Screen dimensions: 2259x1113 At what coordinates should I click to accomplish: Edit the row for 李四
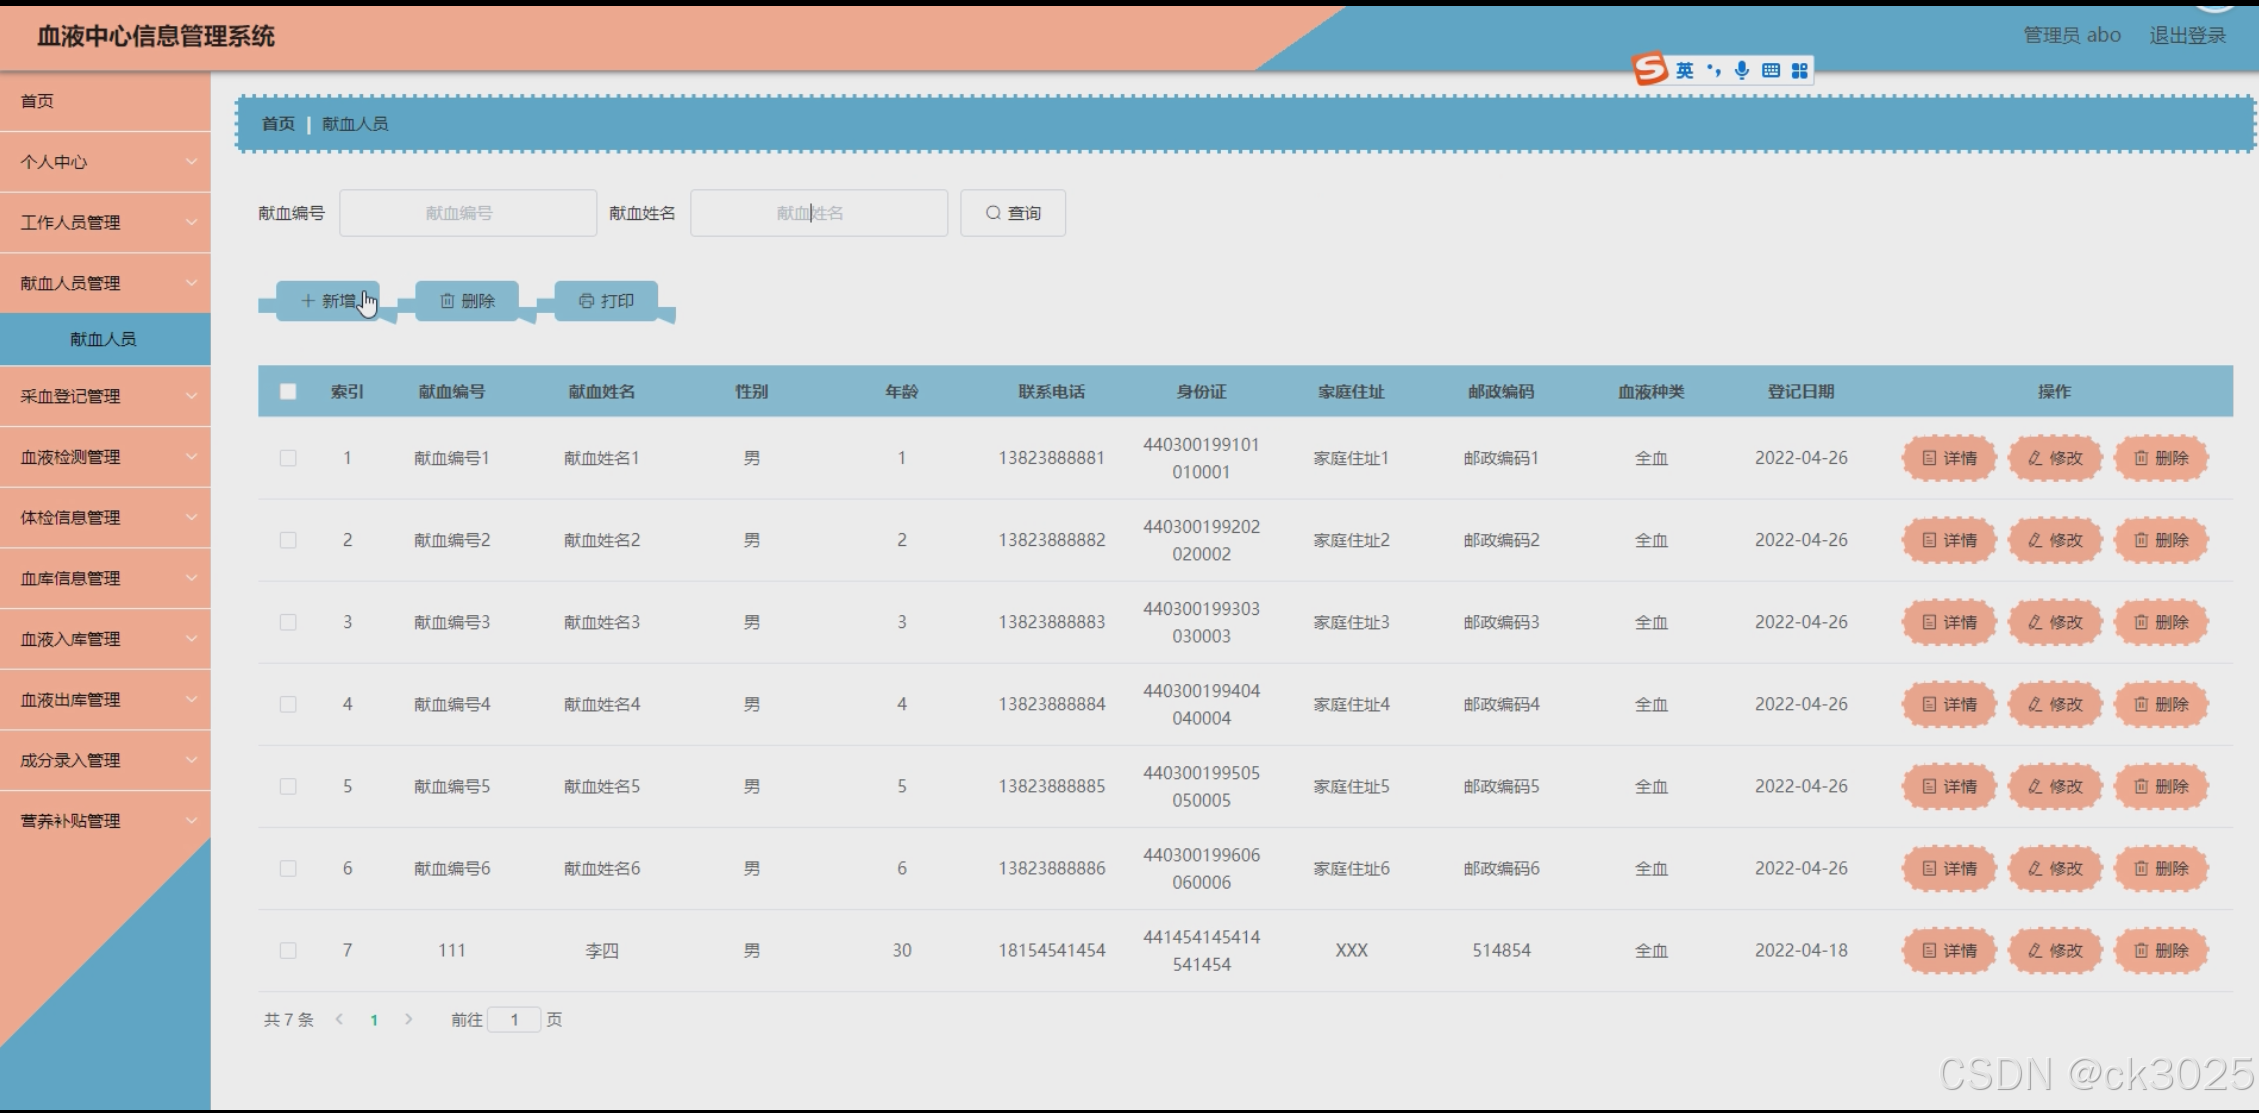tap(2055, 951)
